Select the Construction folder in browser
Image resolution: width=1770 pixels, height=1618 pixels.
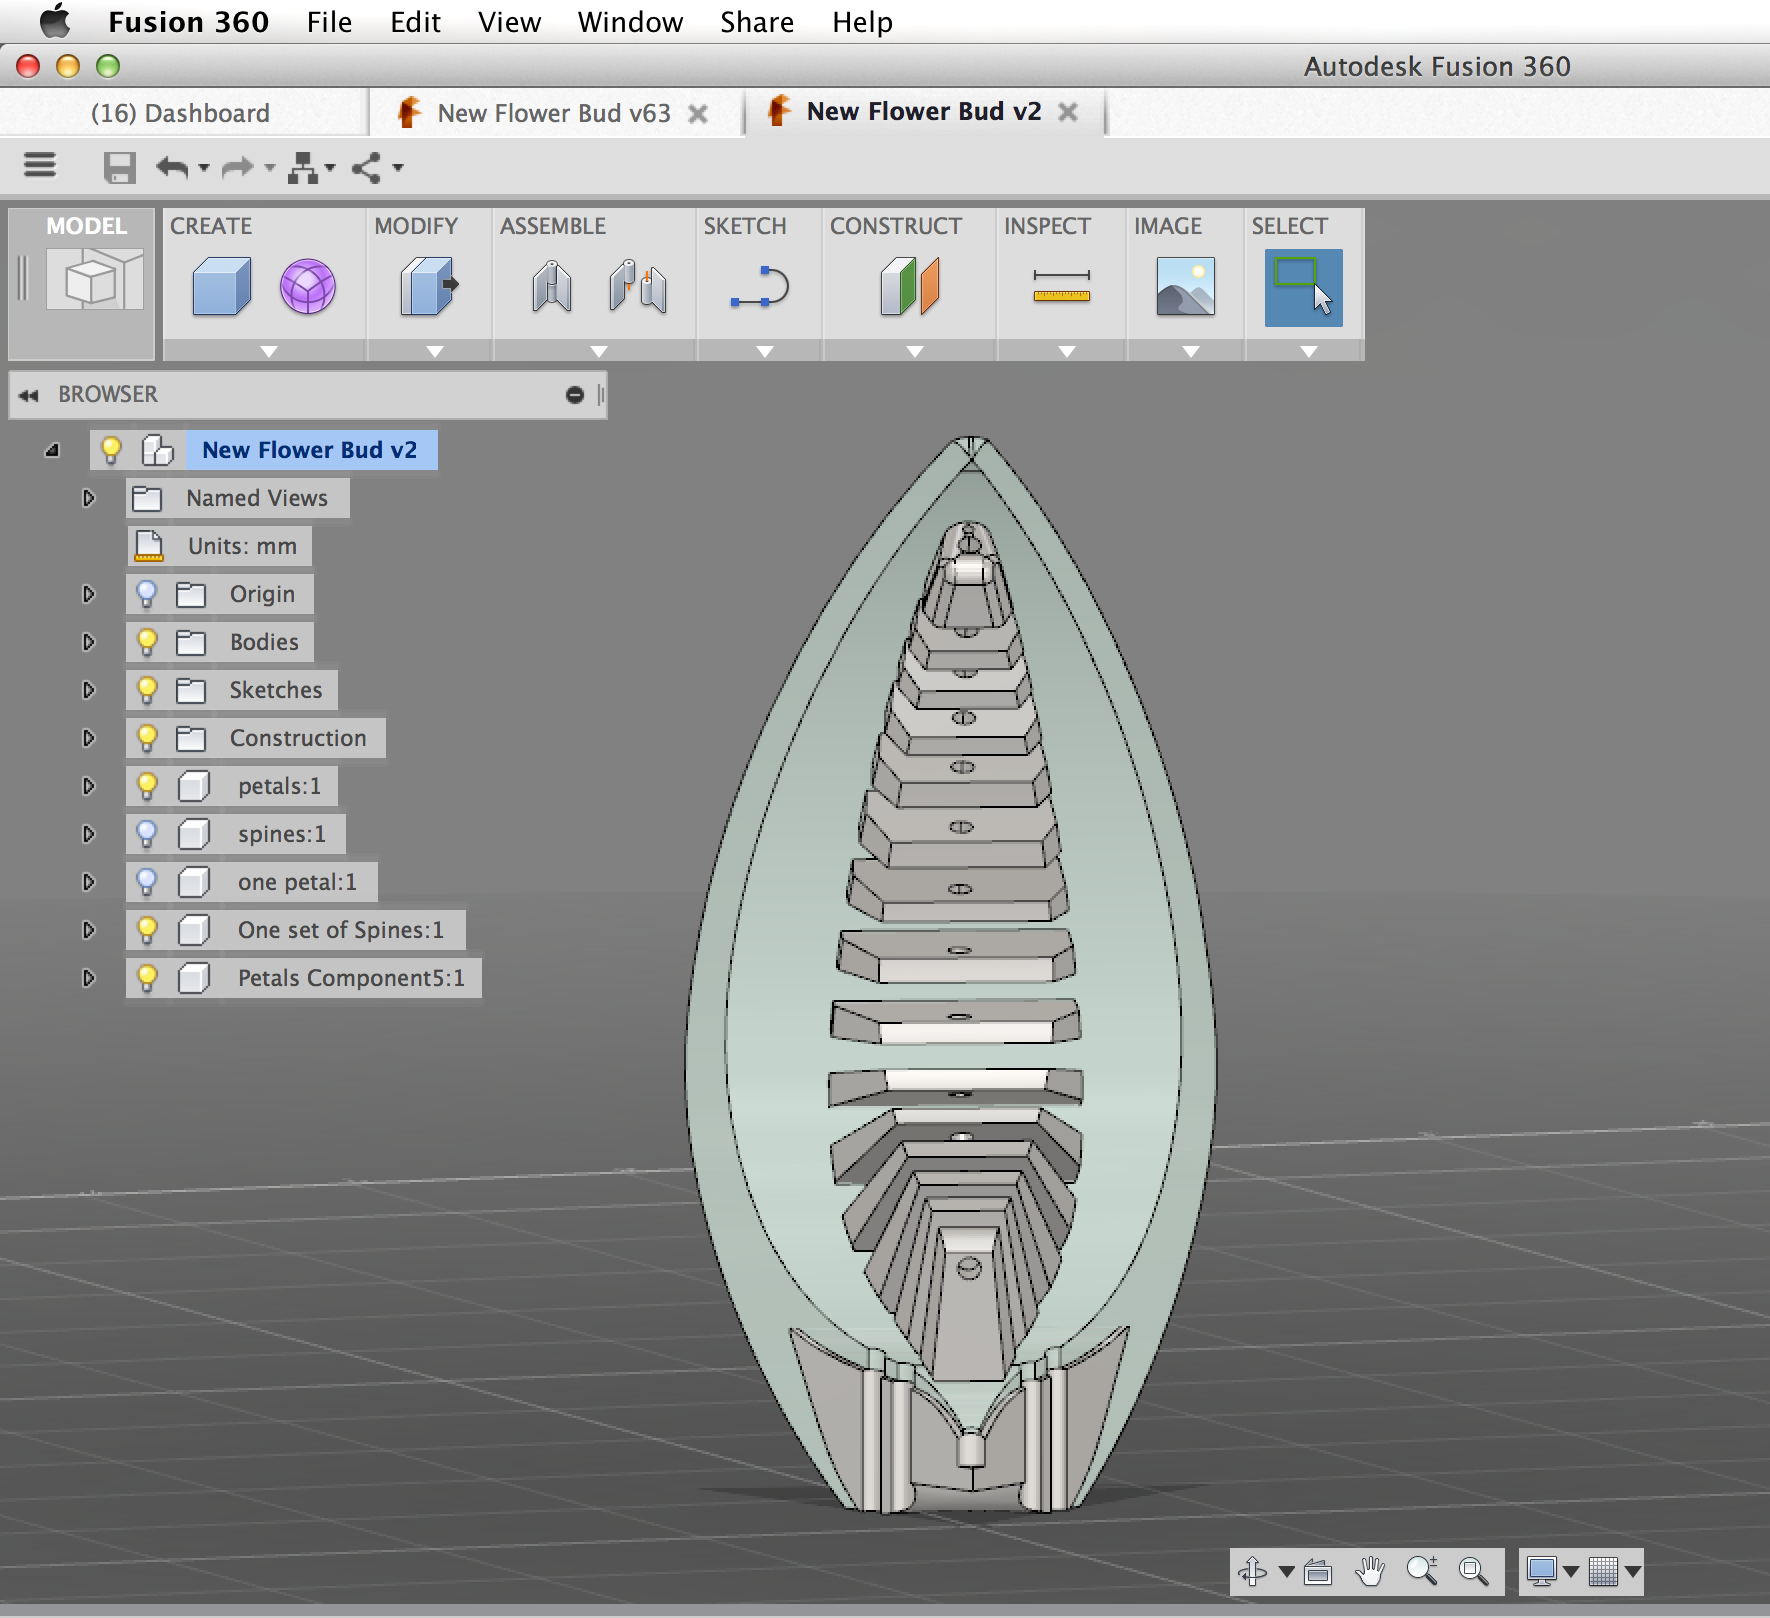coord(298,738)
